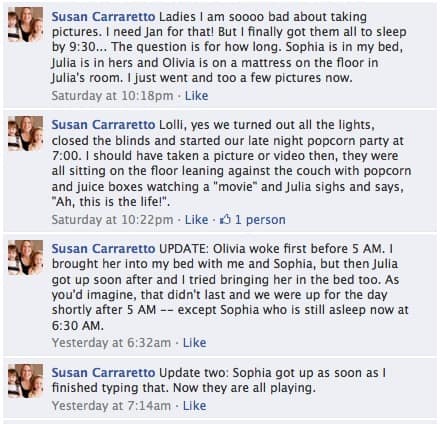This screenshot has height=424, width=441.
Task: Open avatar photo on the 'Ladies I am soooo bad' comment
Action: click(x=25, y=24)
